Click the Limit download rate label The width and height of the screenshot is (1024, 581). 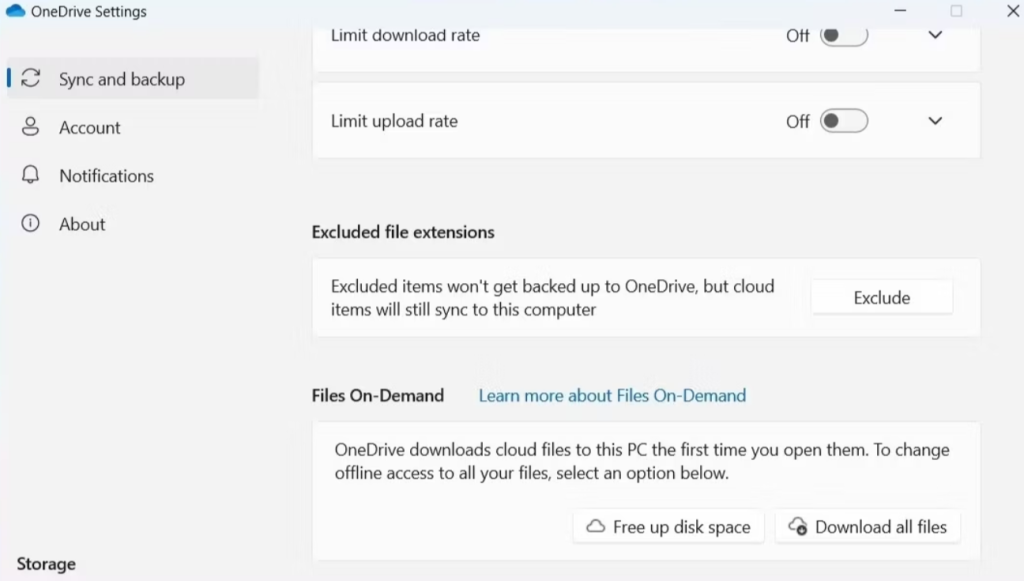click(x=405, y=35)
